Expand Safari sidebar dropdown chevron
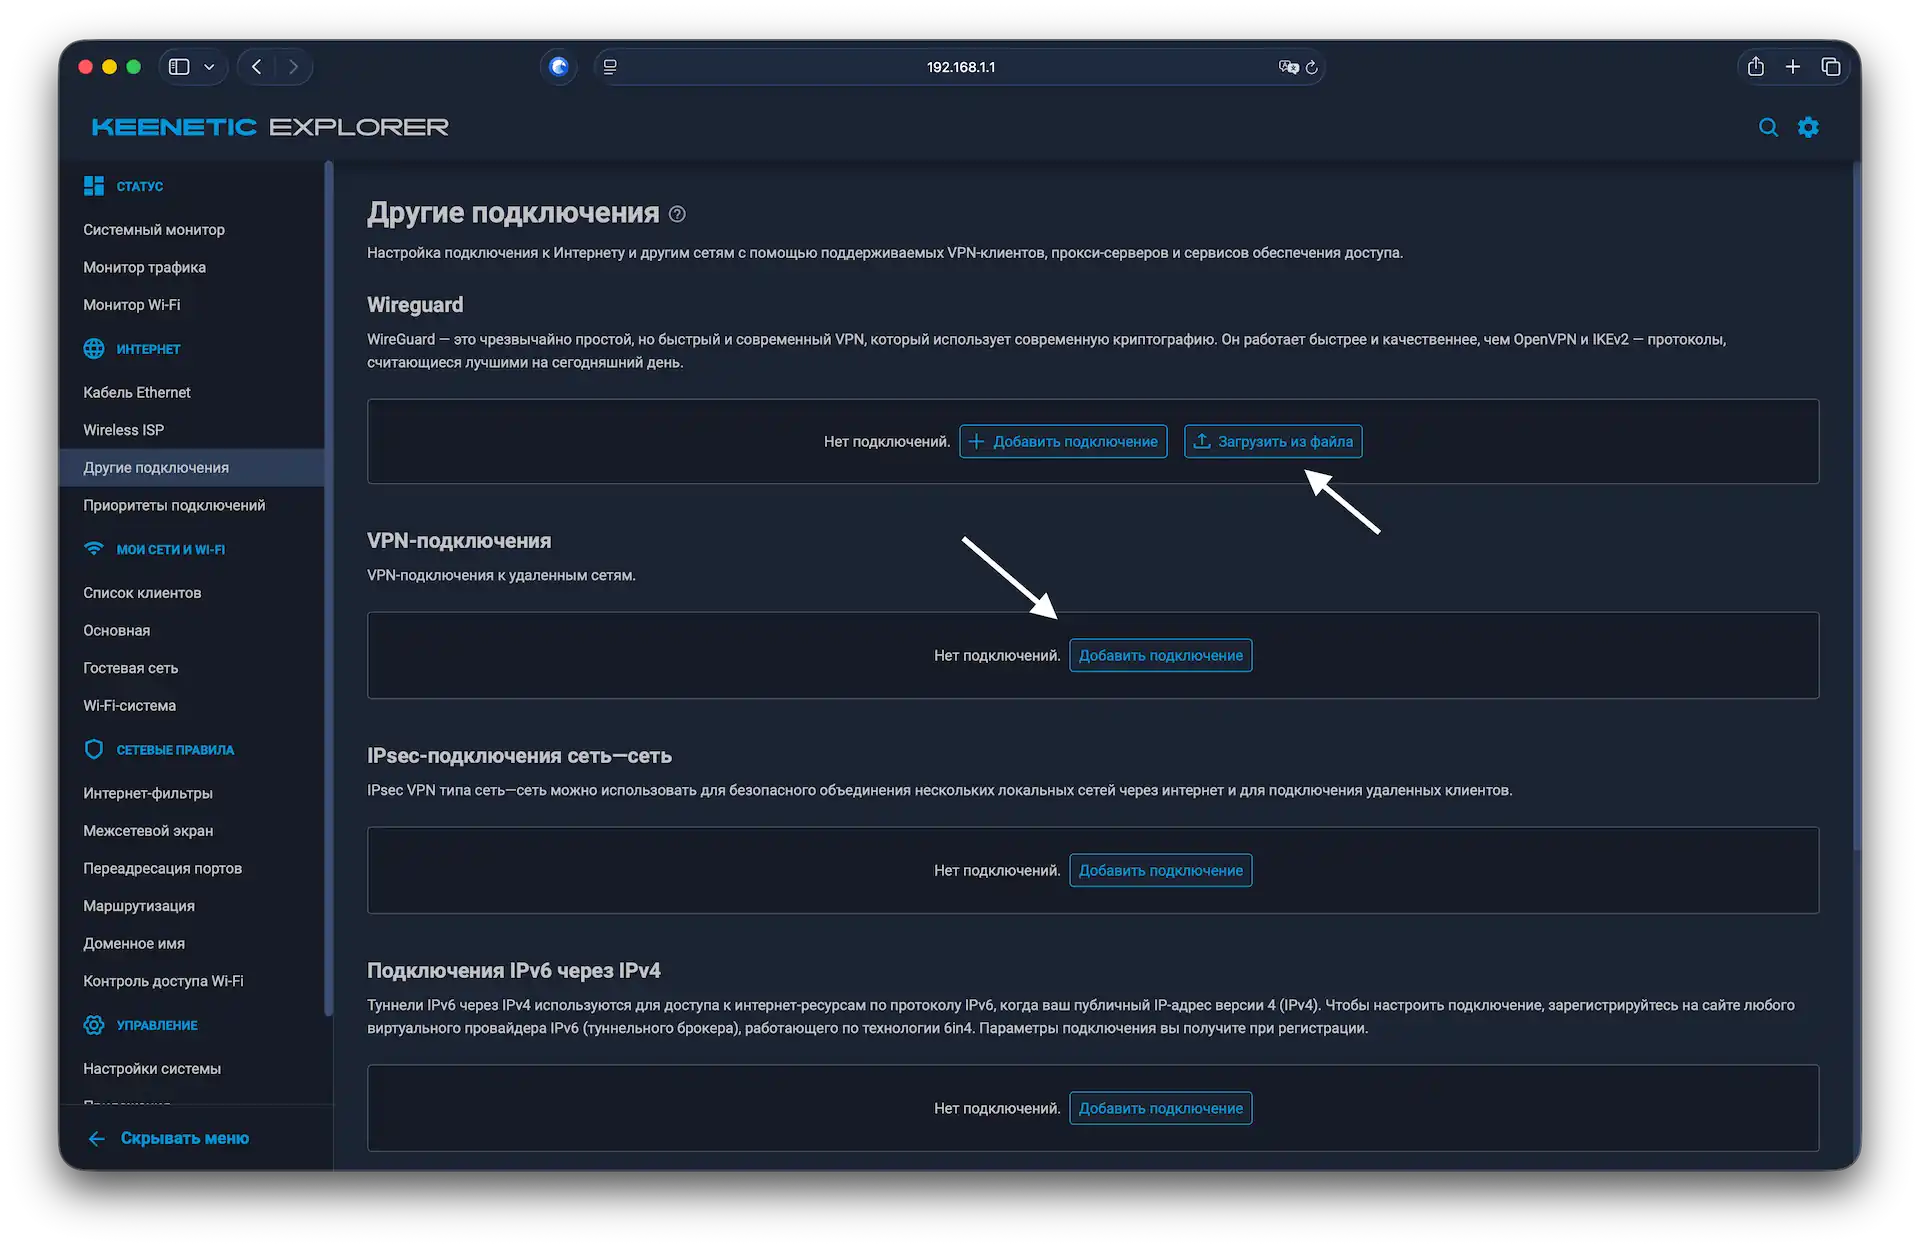Screen dimensions: 1920x1248 [x=209, y=67]
